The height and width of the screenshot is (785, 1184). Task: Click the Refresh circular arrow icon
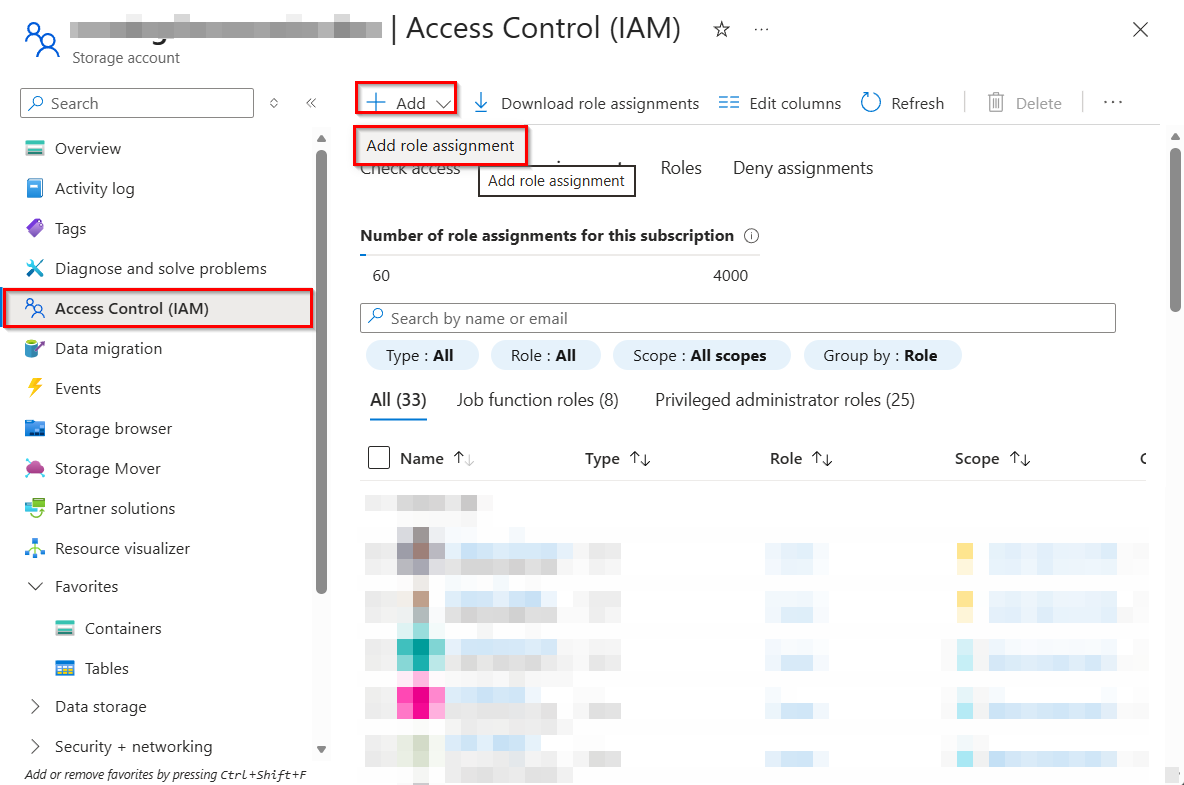(871, 103)
